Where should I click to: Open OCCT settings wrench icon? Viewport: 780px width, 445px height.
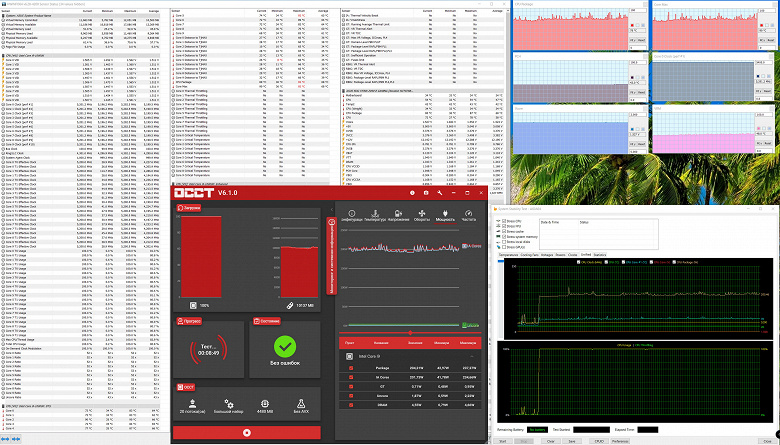tap(440, 193)
